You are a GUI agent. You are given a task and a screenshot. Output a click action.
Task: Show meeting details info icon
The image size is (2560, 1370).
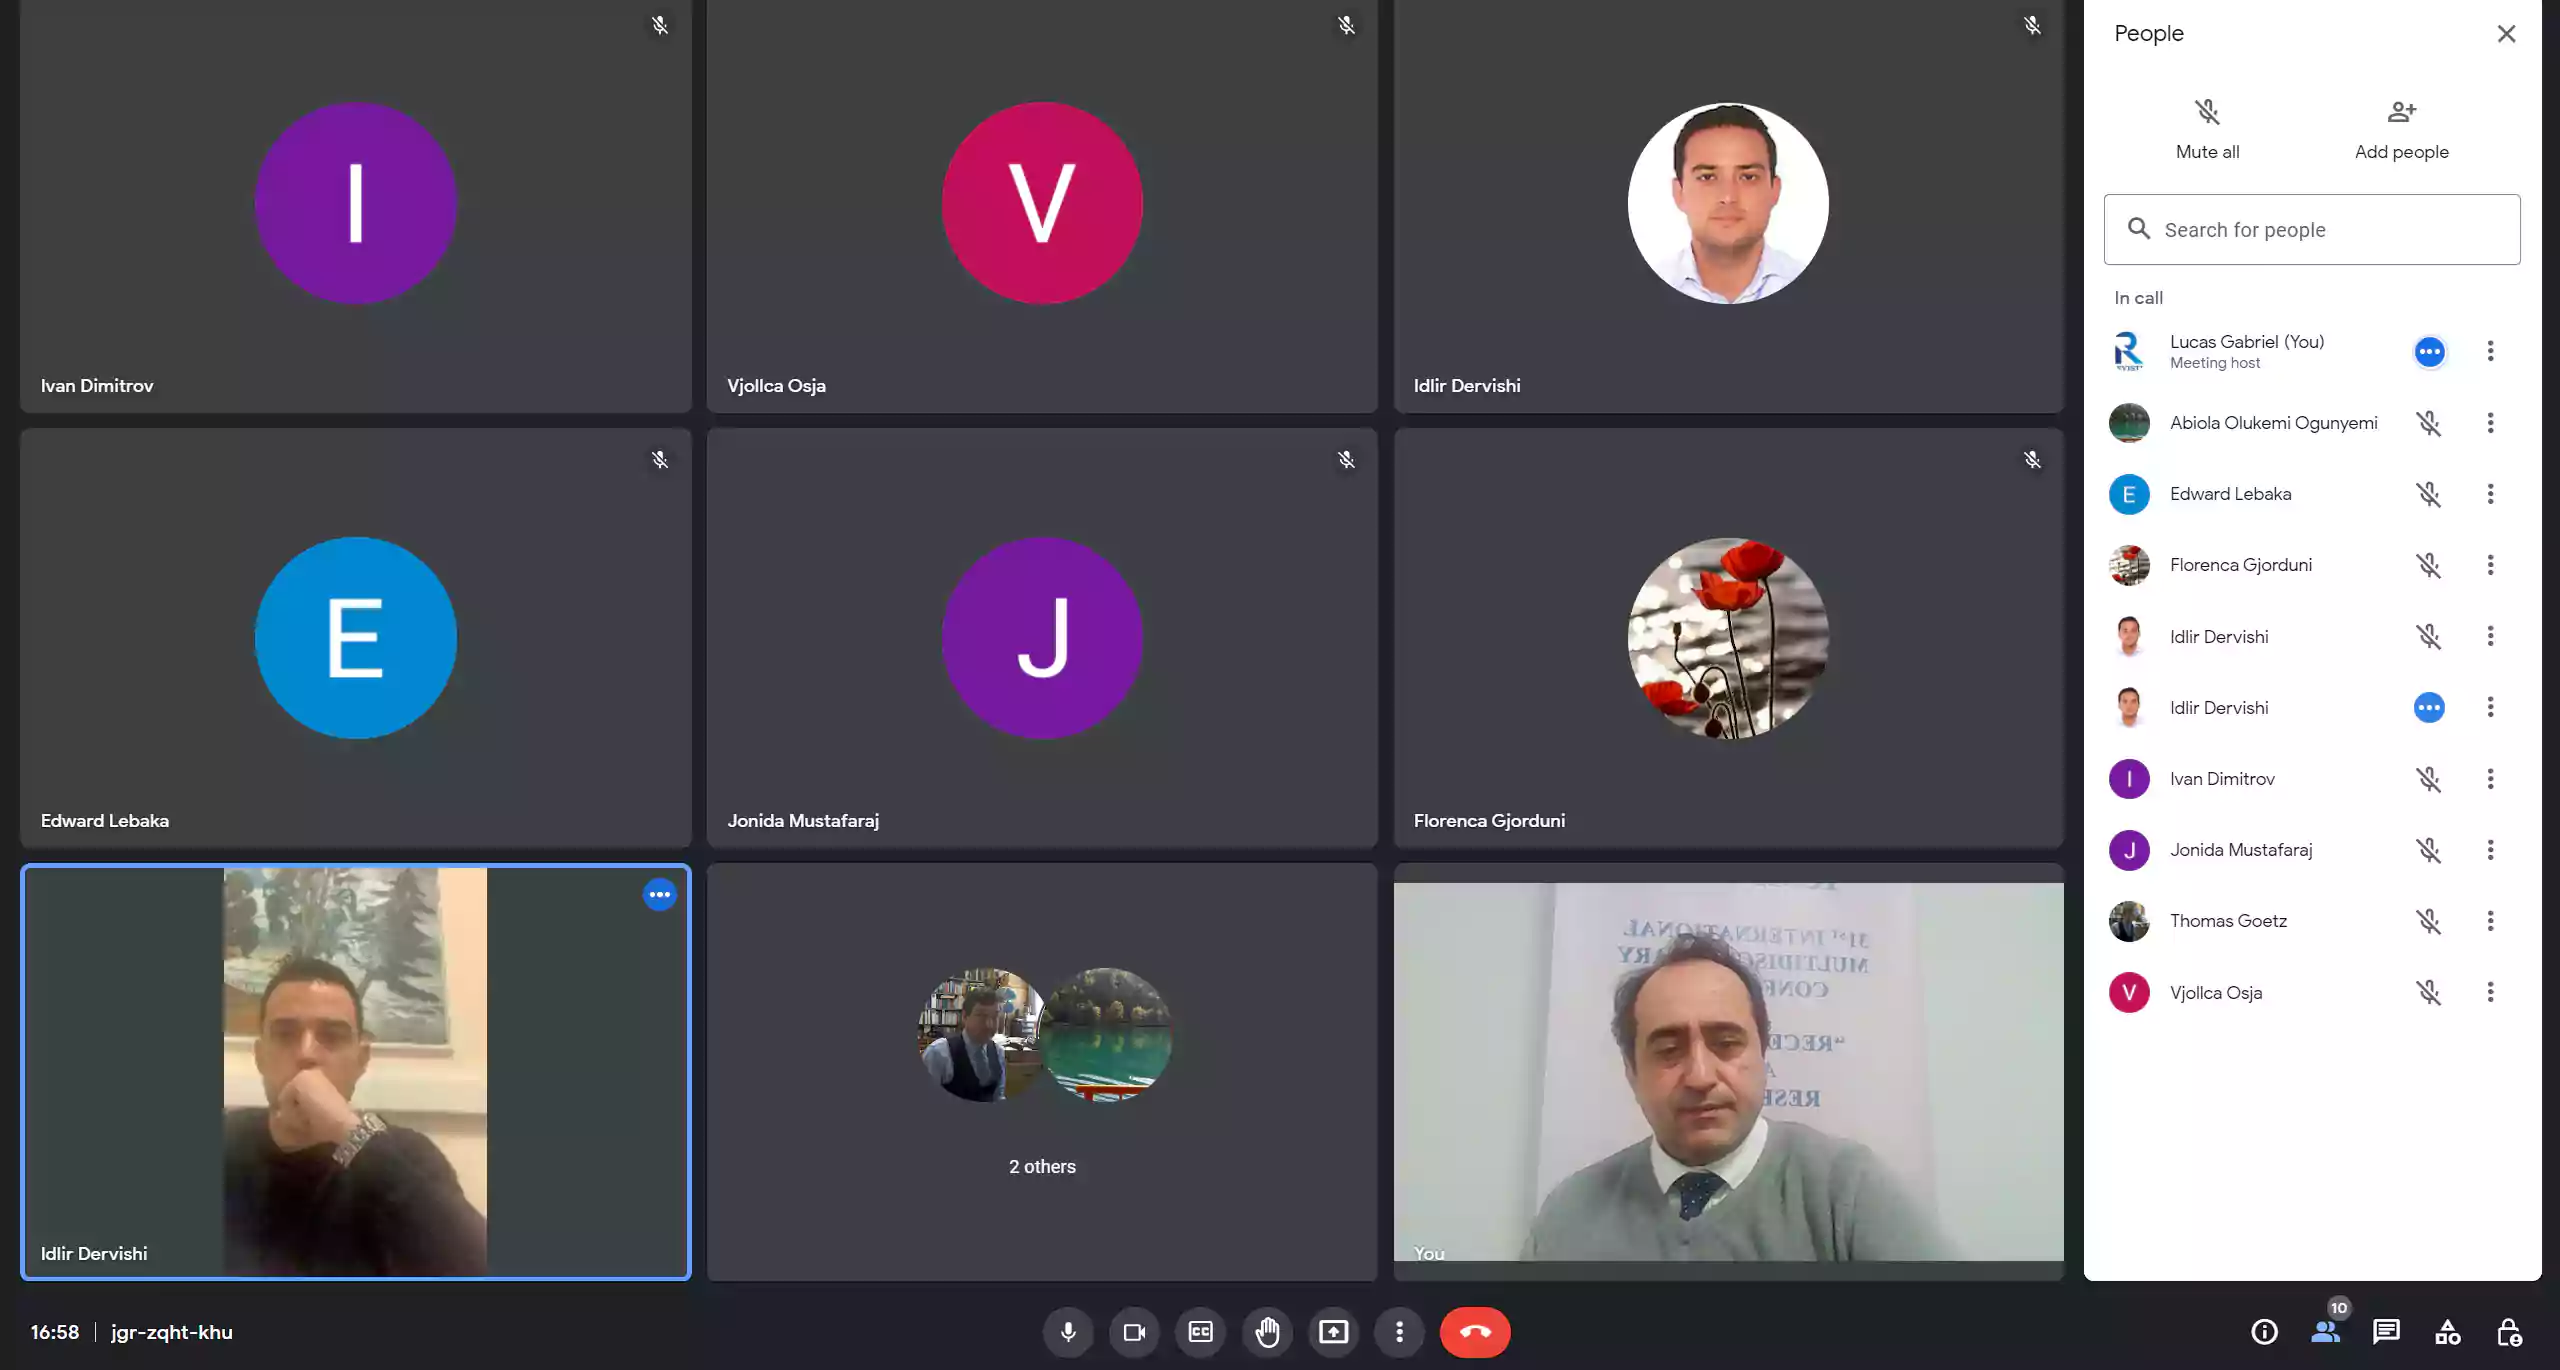pyautogui.click(x=2264, y=1332)
